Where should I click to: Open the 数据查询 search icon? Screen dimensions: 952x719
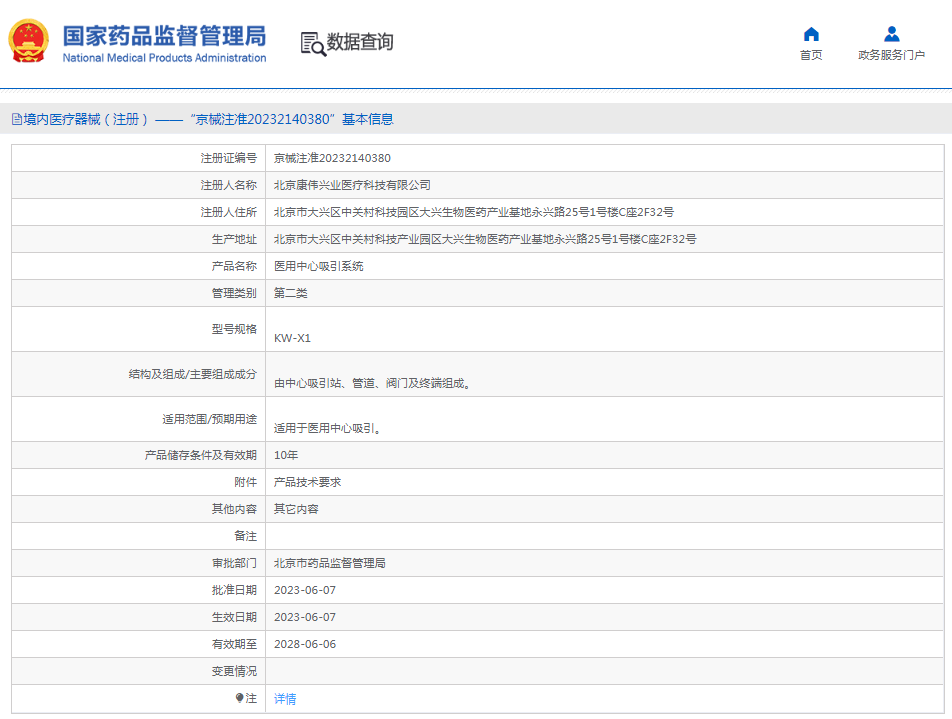point(313,44)
